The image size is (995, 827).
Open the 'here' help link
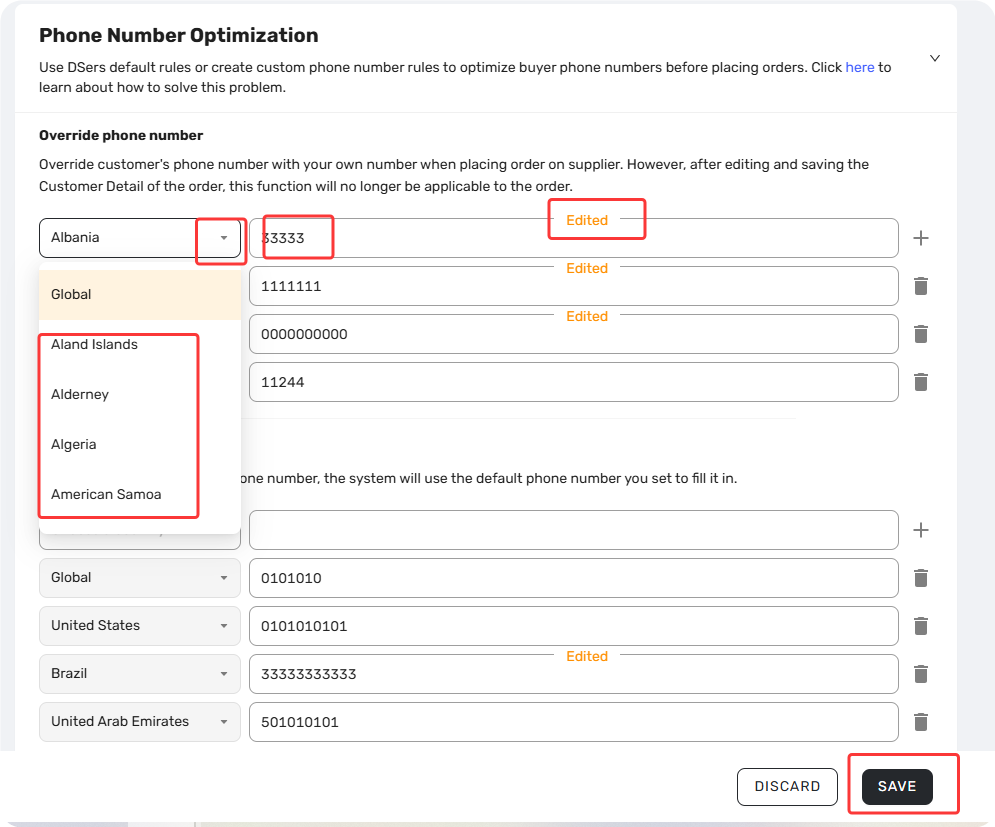click(859, 67)
